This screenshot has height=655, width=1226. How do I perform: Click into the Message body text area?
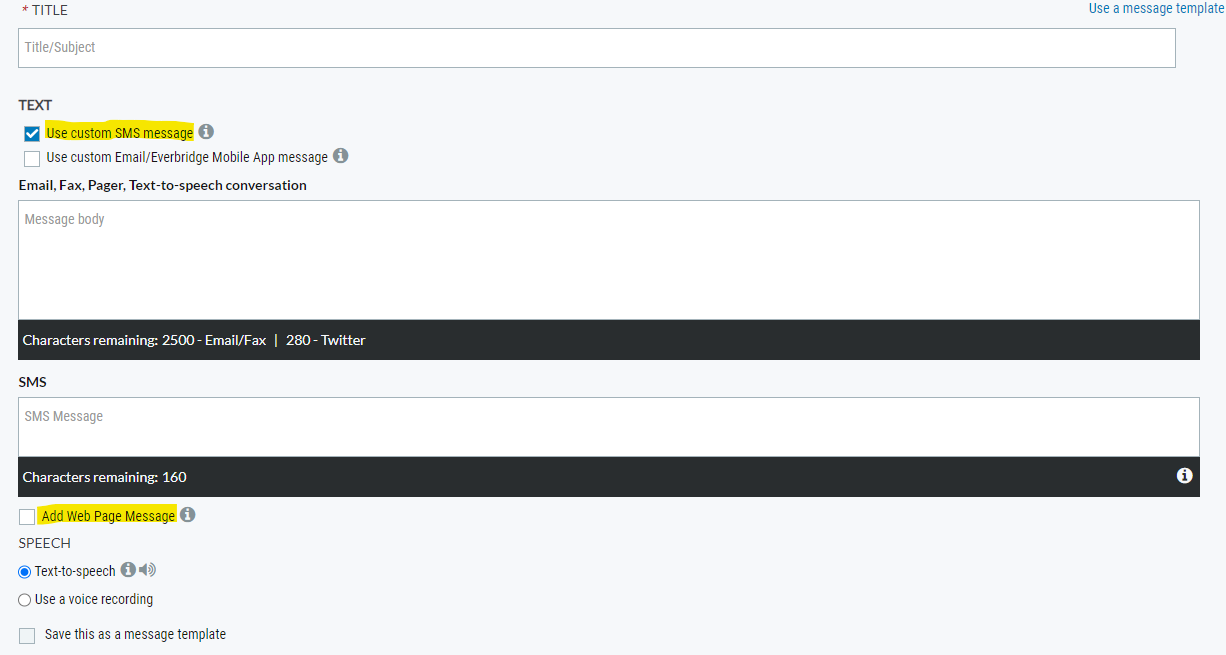point(608,260)
